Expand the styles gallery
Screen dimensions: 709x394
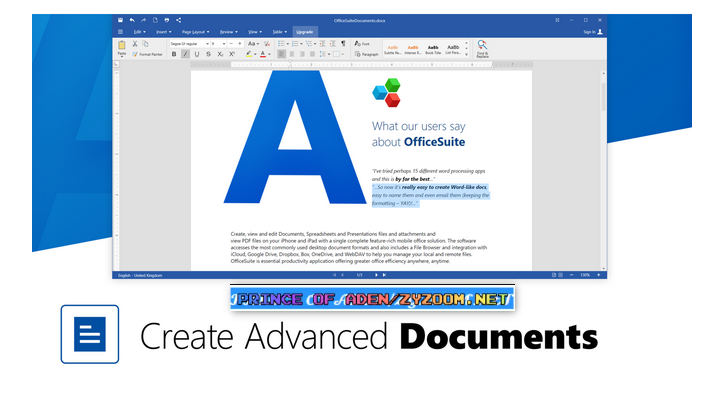[467, 55]
